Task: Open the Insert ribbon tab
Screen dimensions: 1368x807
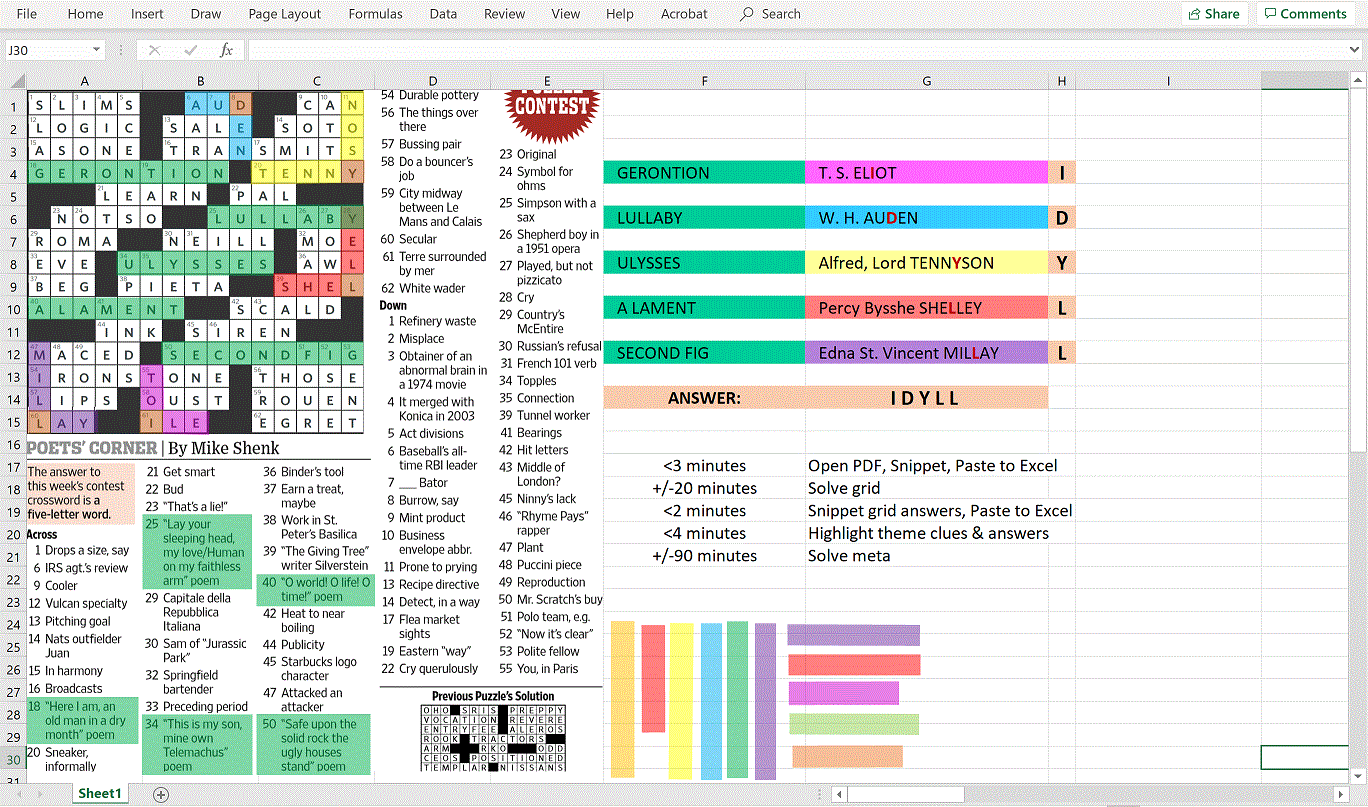Action: 147,14
